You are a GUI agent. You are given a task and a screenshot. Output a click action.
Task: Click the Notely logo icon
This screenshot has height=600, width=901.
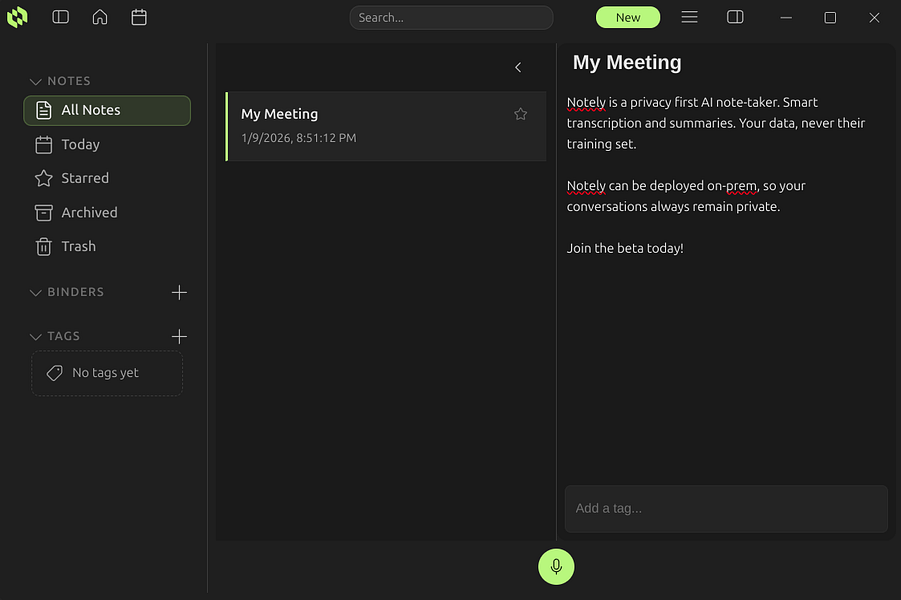pyautogui.click(x=17, y=17)
